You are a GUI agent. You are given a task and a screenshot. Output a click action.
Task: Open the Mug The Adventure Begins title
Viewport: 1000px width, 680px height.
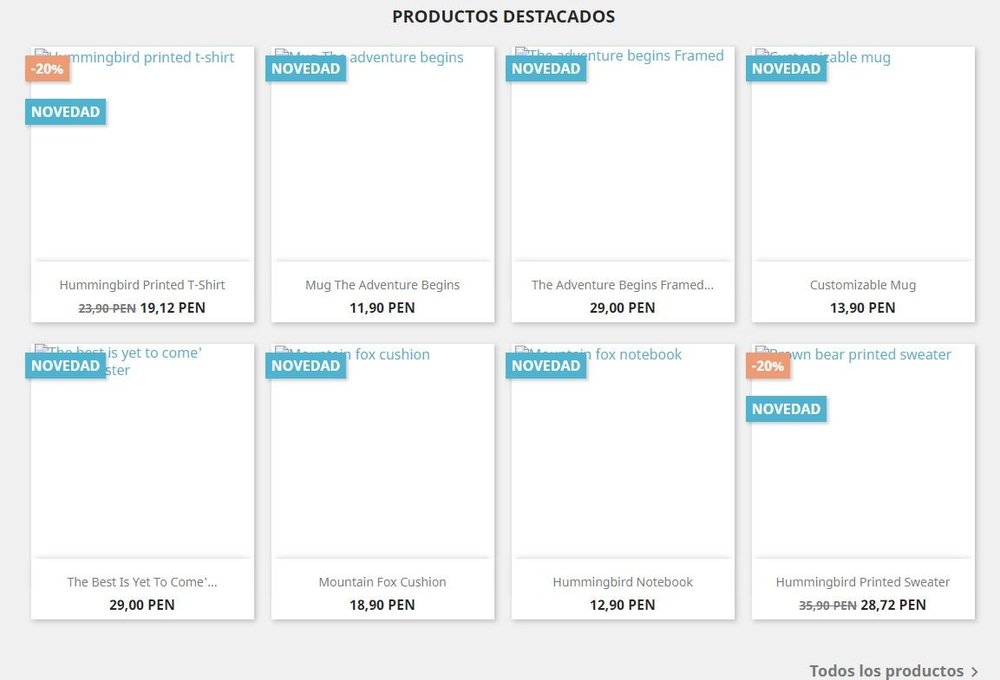coord(382,285)
